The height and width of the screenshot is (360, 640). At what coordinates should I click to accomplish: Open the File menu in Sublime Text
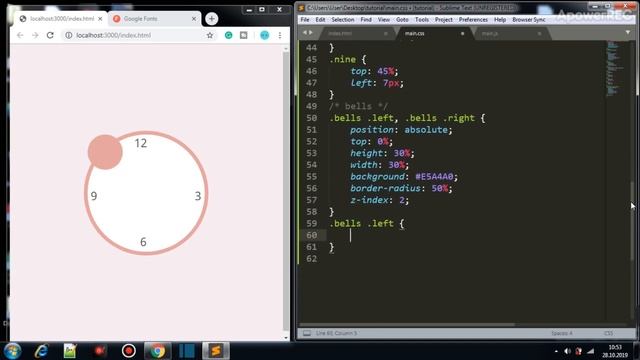305,20
